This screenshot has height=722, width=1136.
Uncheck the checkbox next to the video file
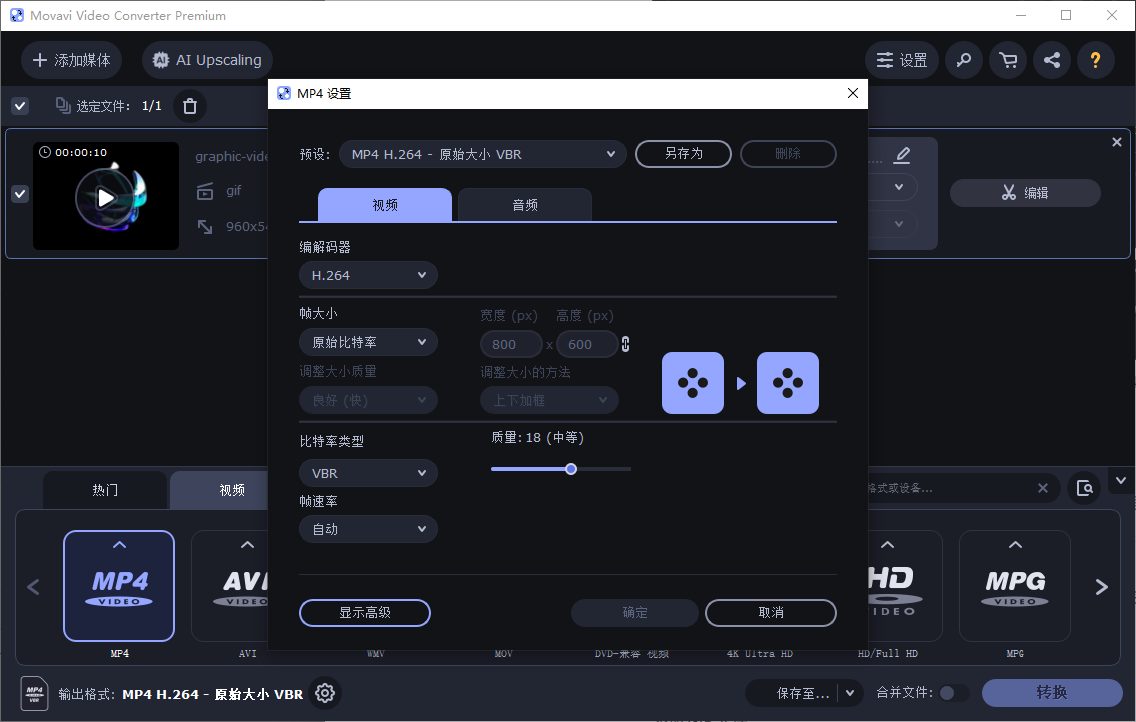point(19,194)
